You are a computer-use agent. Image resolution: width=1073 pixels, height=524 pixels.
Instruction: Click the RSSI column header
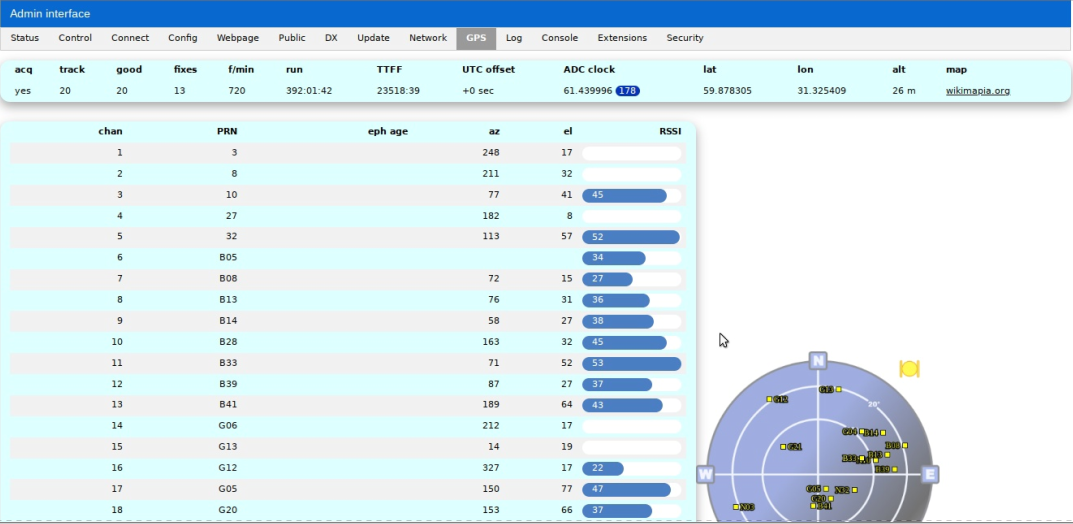pyautogui.click(x=669, y=131)
